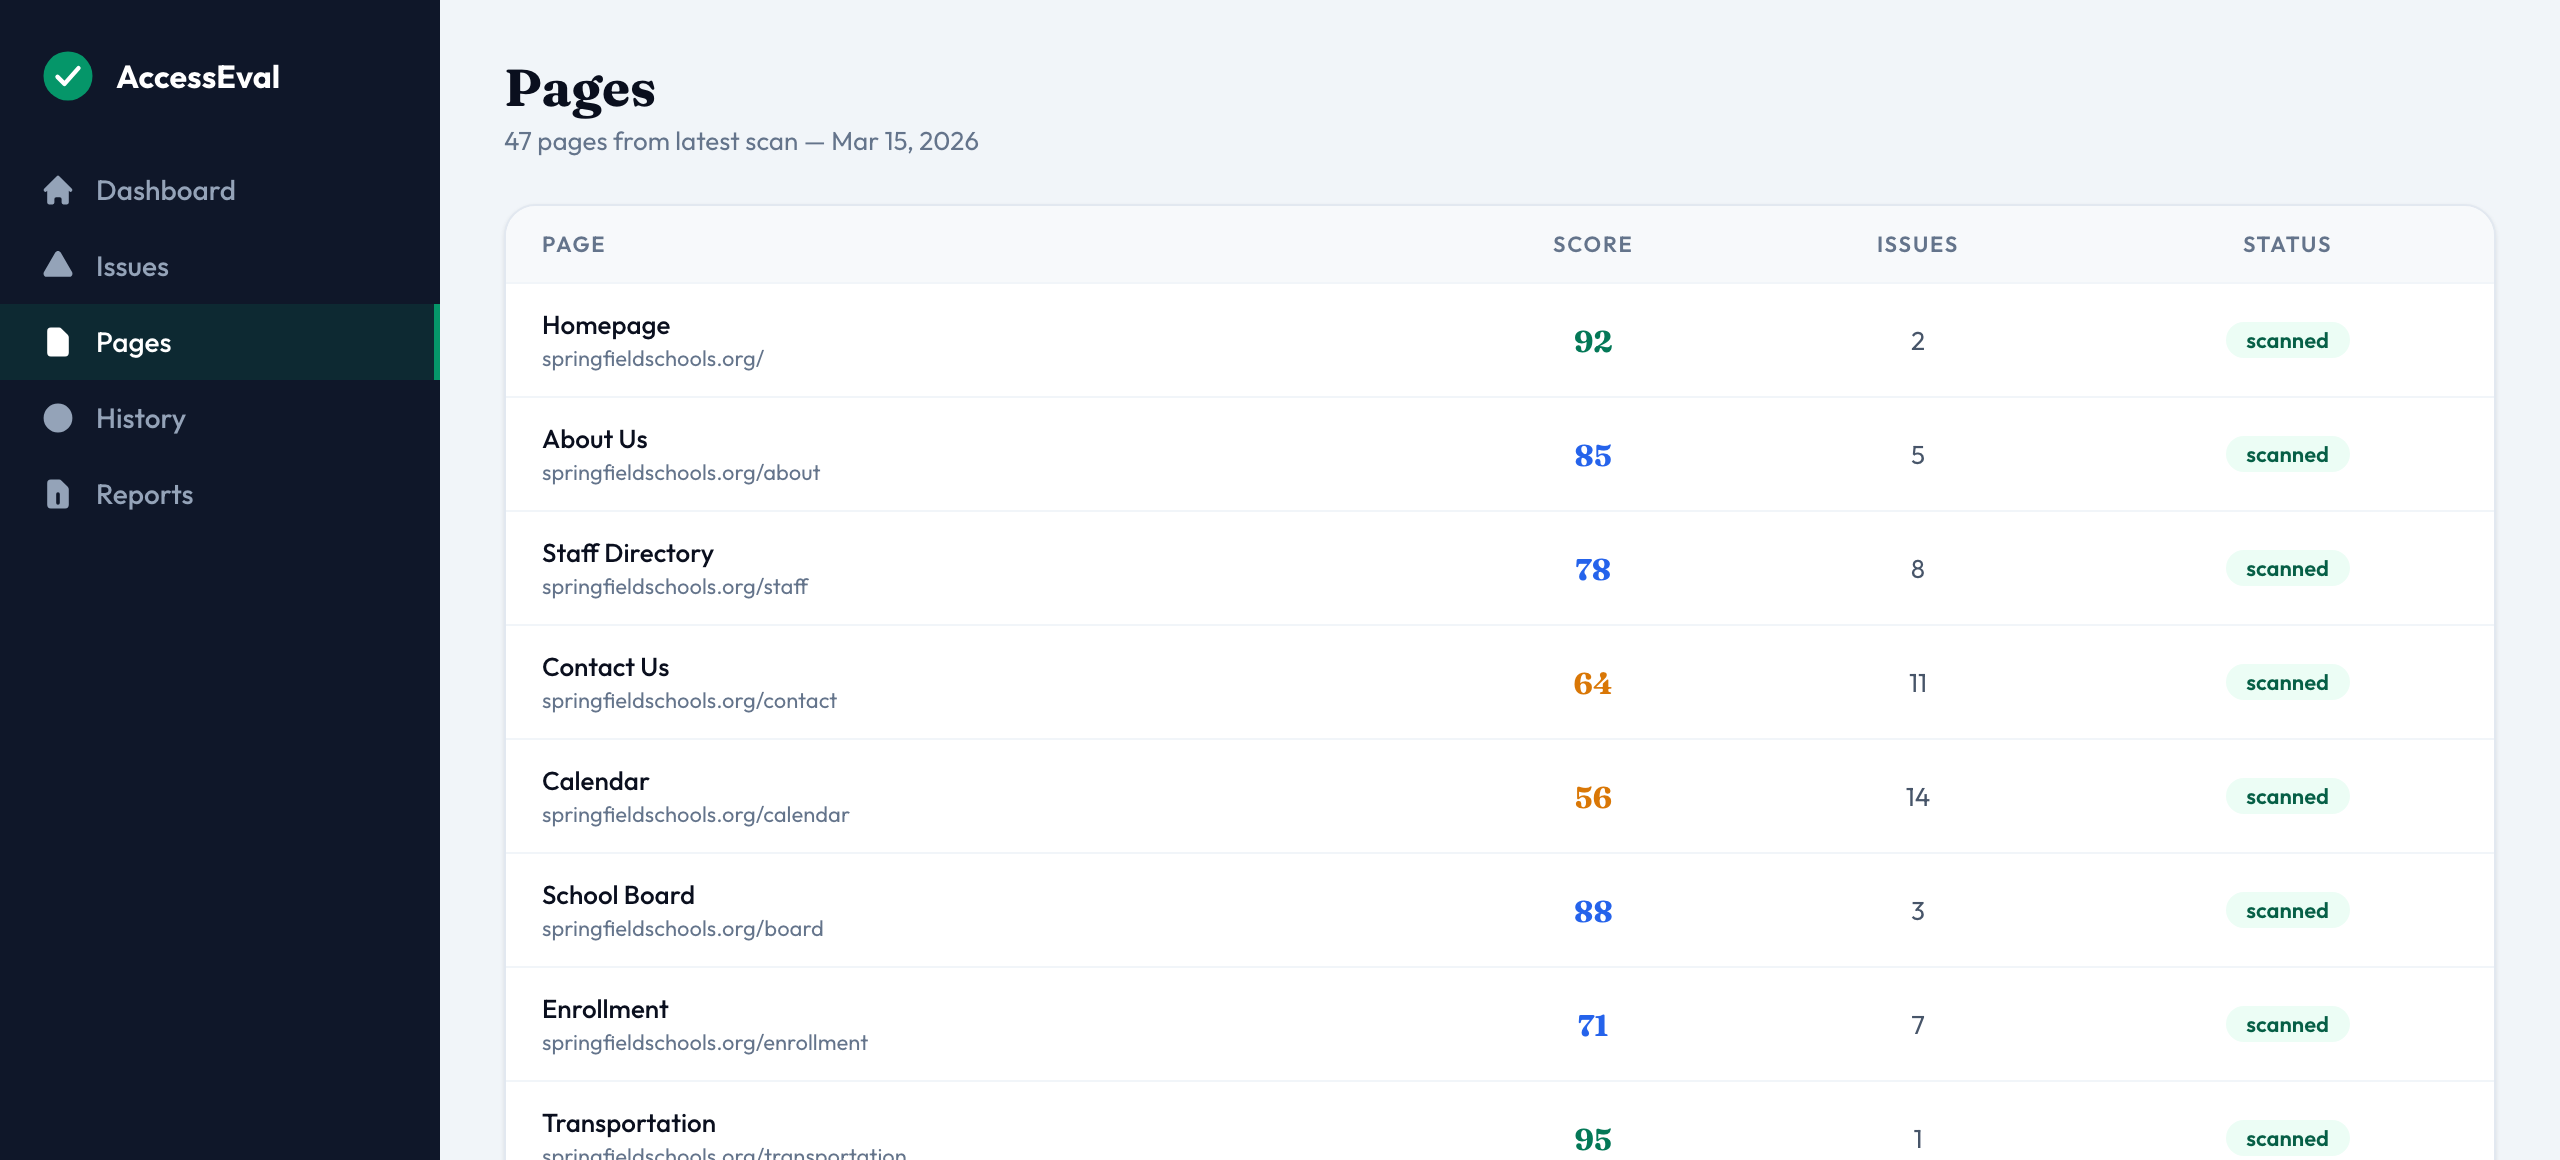
Task: Open the springfieldschools.org/about link
Action: pyautogui.click(x=681, y=472)
